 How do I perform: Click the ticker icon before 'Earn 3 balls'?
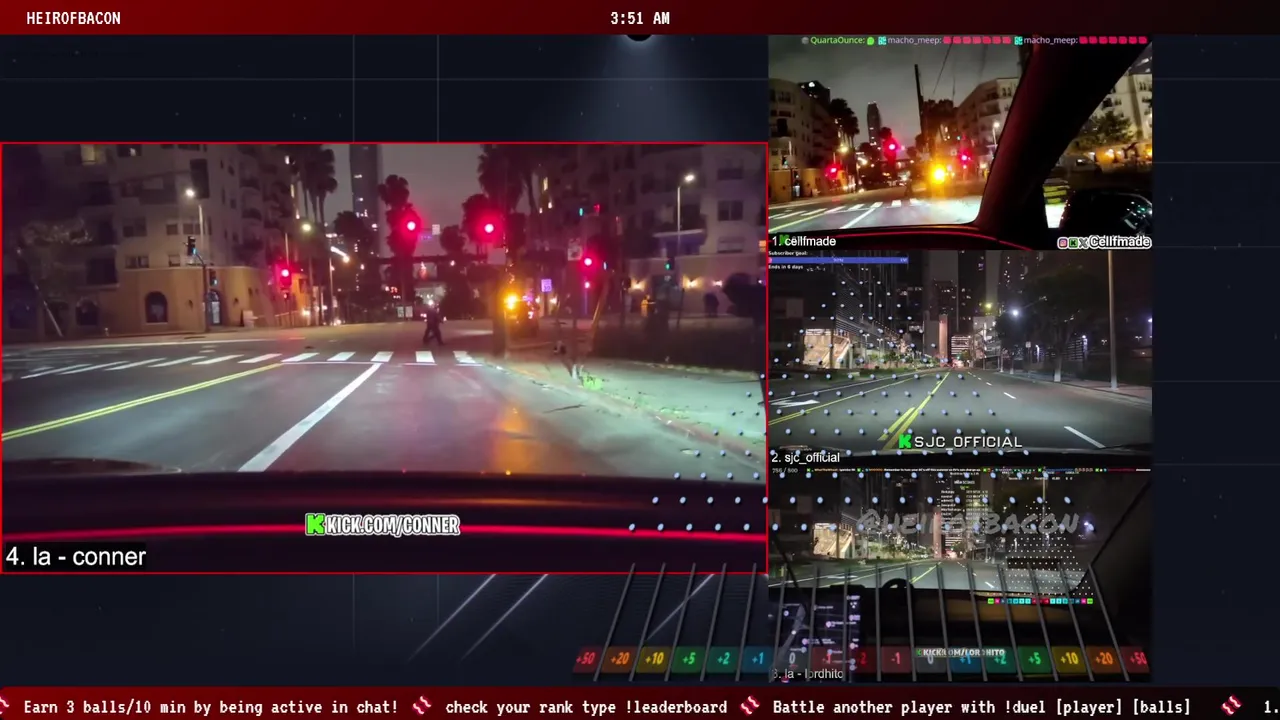click(x=5, y=706)
